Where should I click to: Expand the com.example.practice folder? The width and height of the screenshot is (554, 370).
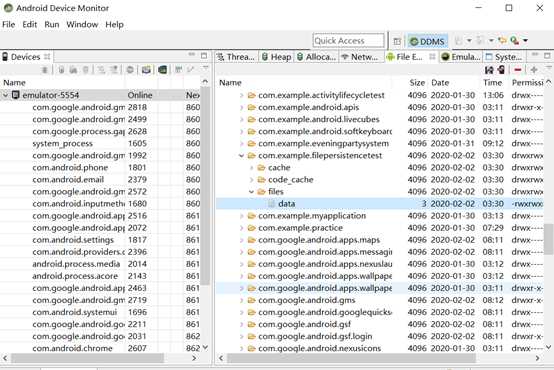click(x=242, y=228)
